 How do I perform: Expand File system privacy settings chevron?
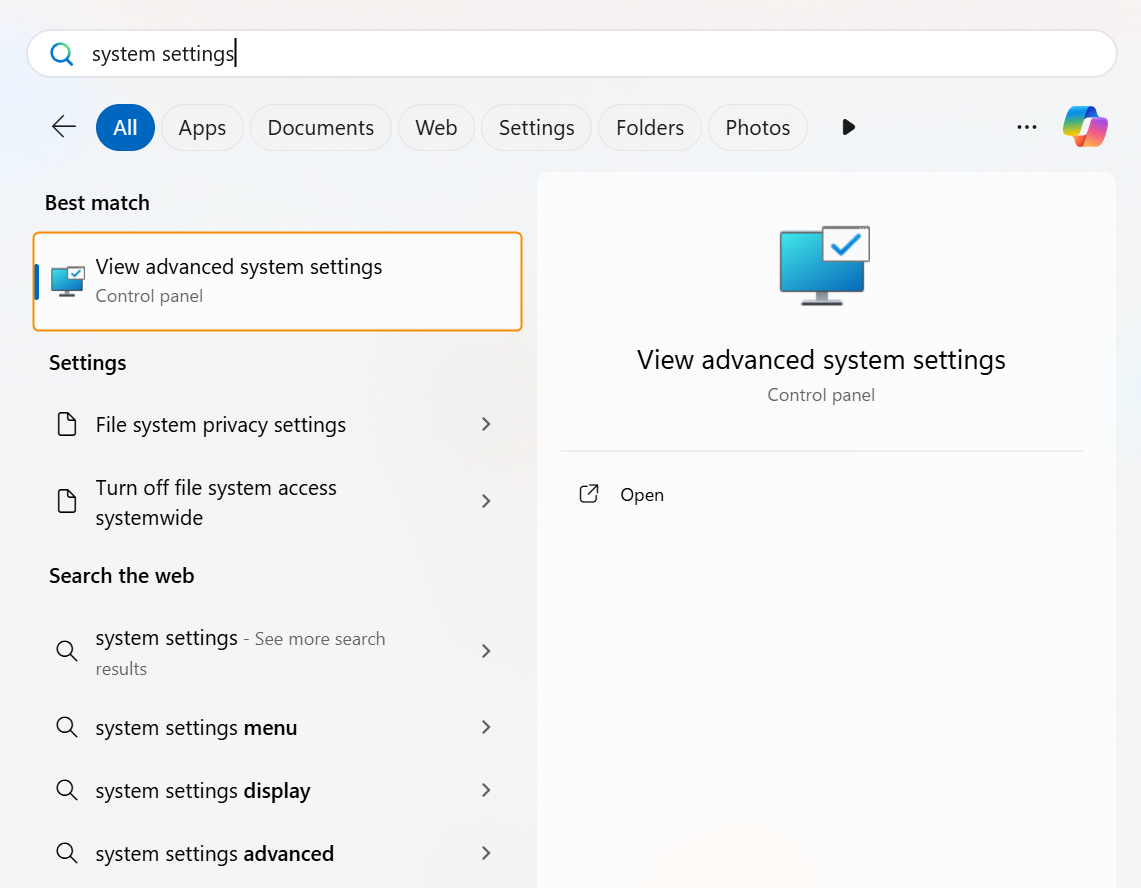(486, 425)
